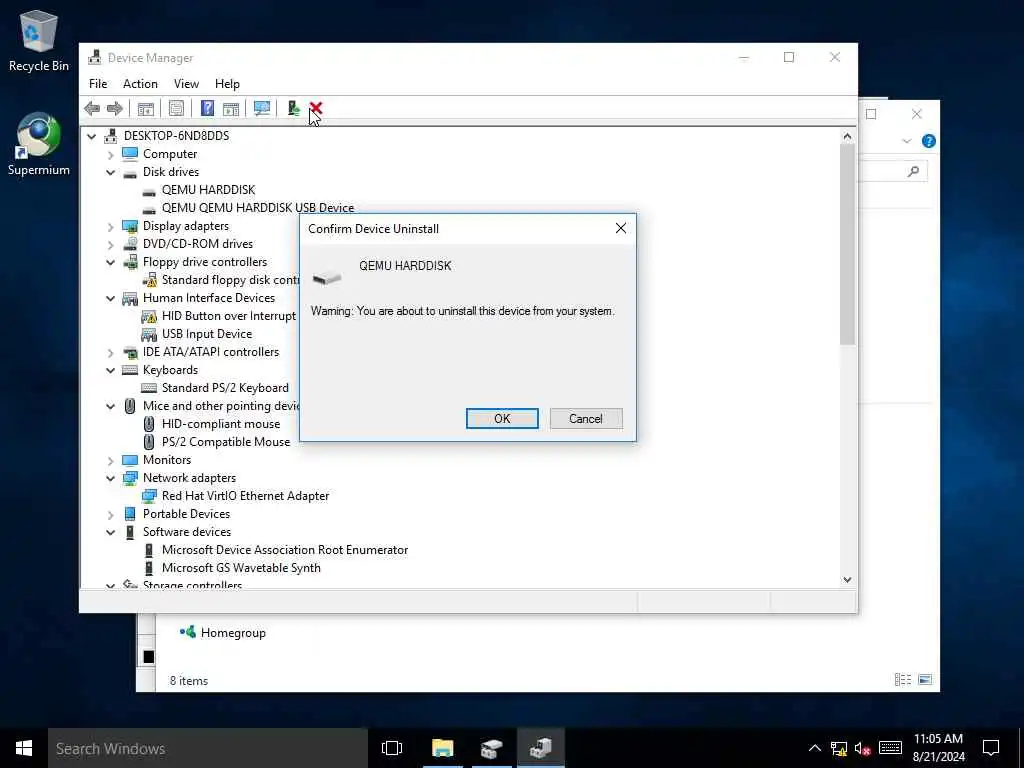The width and height of the screenshot is (1024, 768).
Task: Select the DVD/CD-ROM drives category icon
Action: click(130, 244)
